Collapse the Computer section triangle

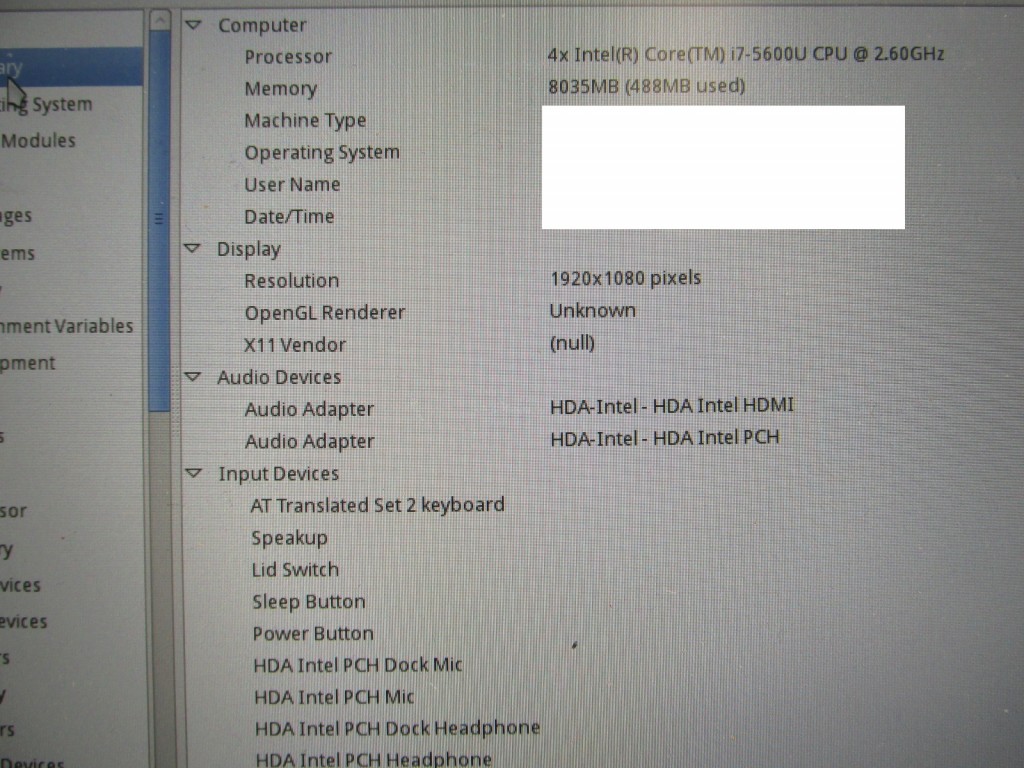point(193,25)
